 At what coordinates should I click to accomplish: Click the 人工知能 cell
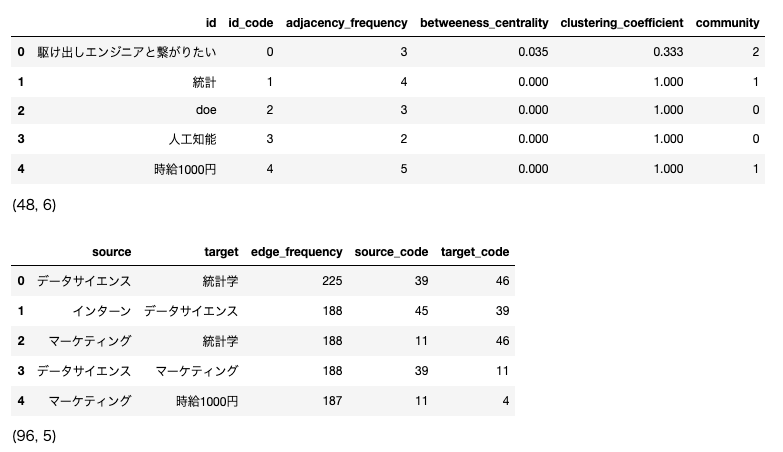[x=192, y=139]
